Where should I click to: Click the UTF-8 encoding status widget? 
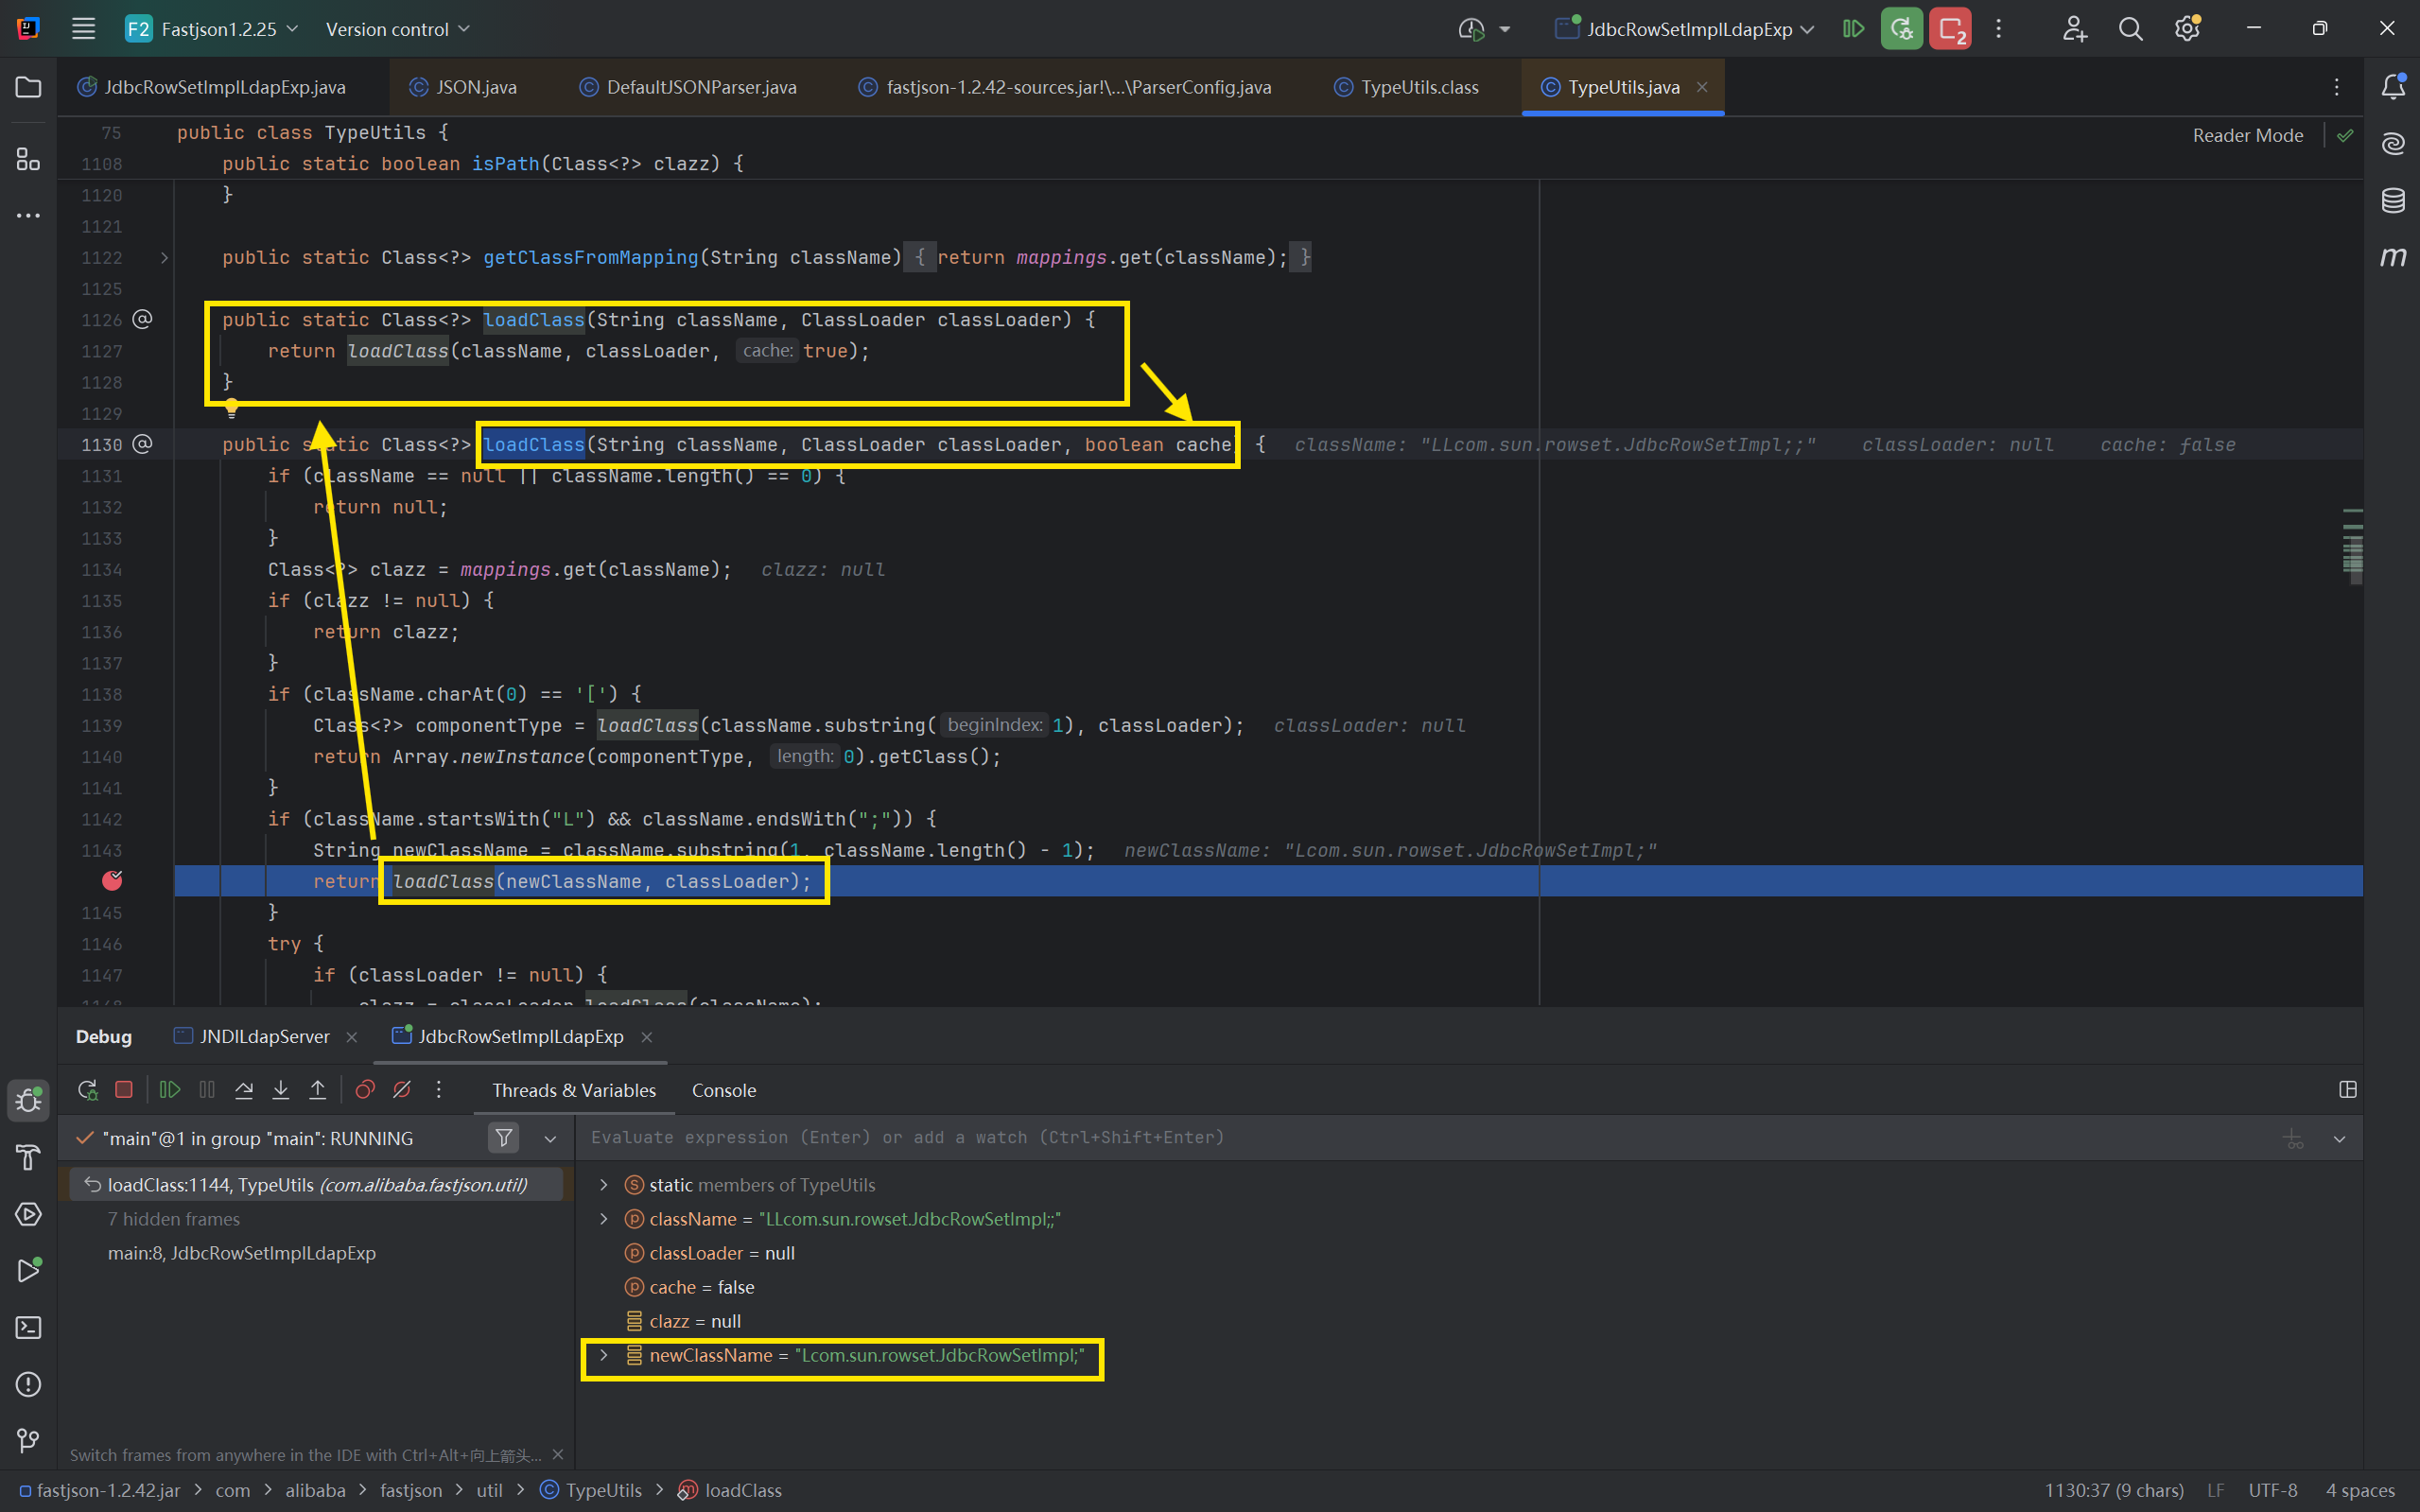coord(2272,1490)
